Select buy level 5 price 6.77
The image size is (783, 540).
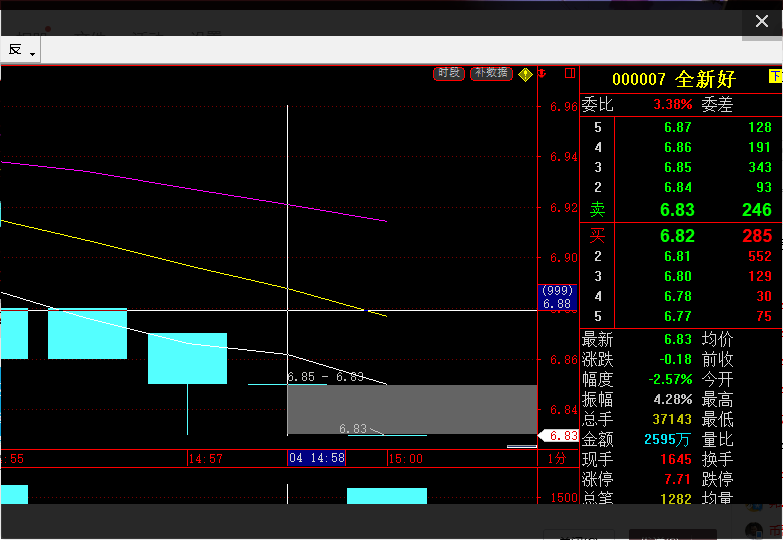pos(678,316)
